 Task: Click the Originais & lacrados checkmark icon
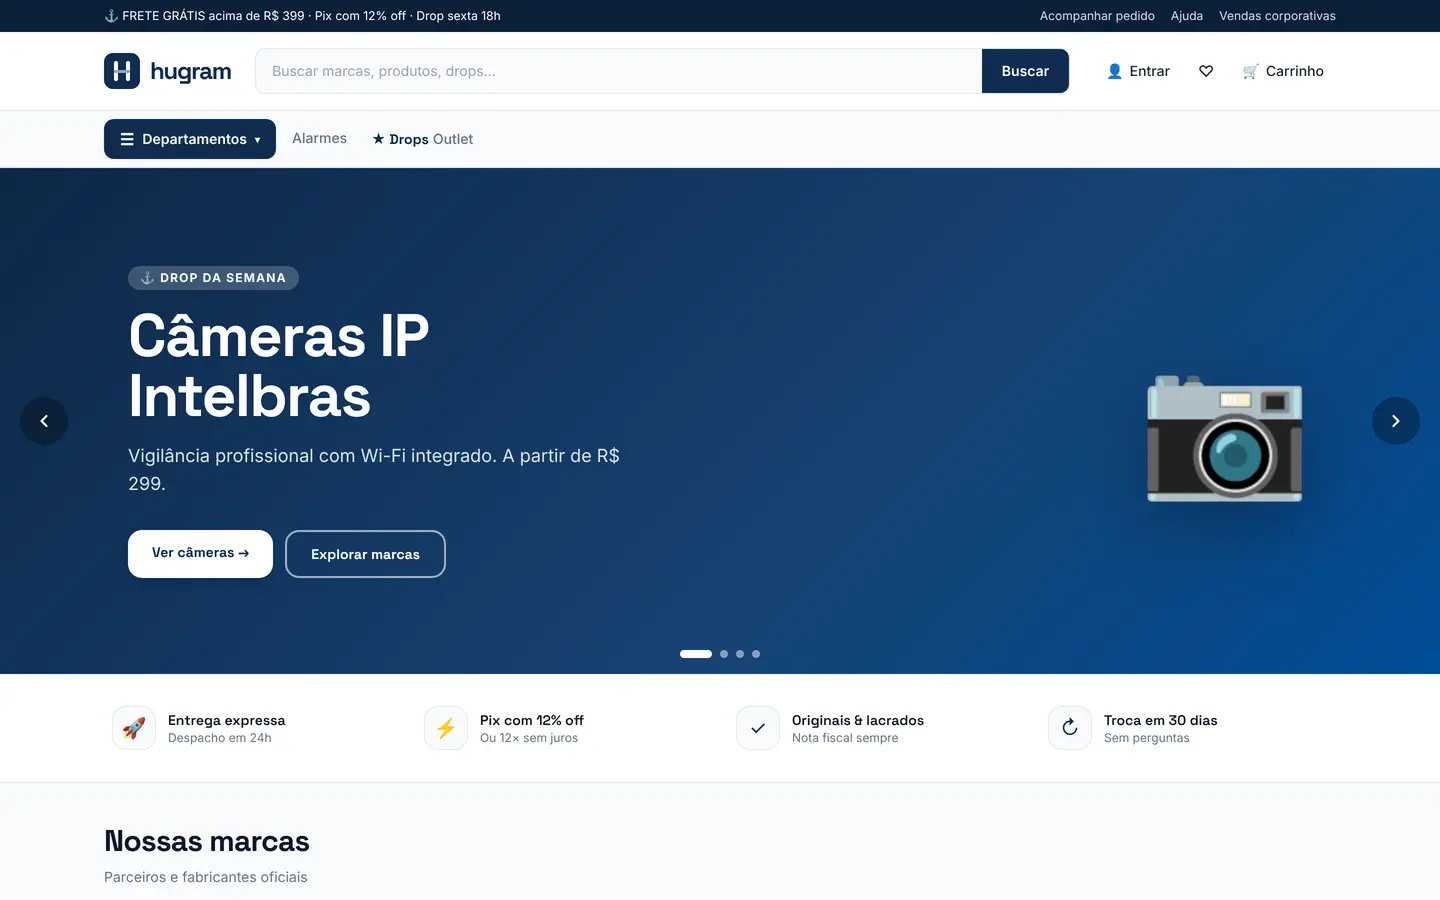click(x=758, y=728)
